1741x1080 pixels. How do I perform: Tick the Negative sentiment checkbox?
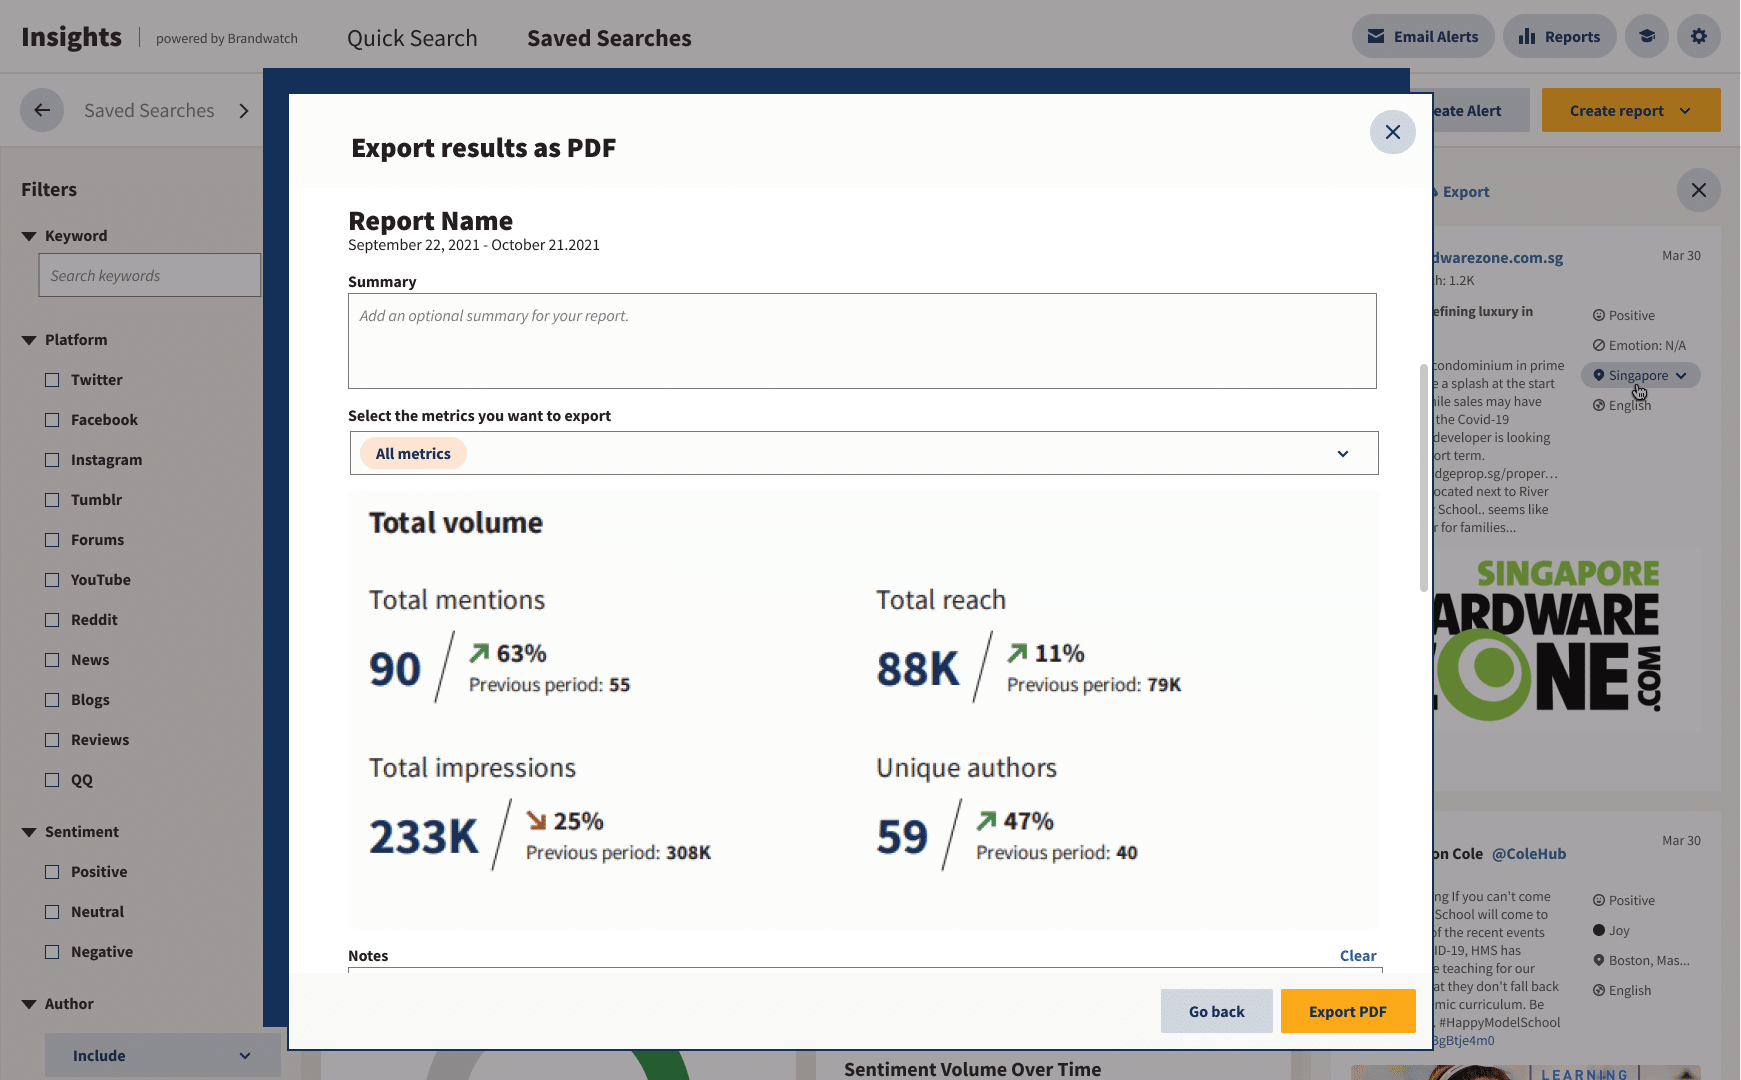point(52,952)
